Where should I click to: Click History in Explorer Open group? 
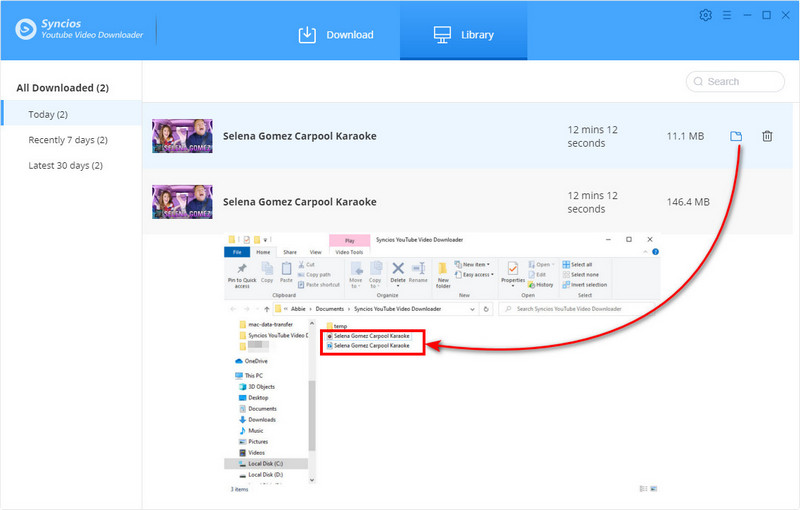coord(540,285)
